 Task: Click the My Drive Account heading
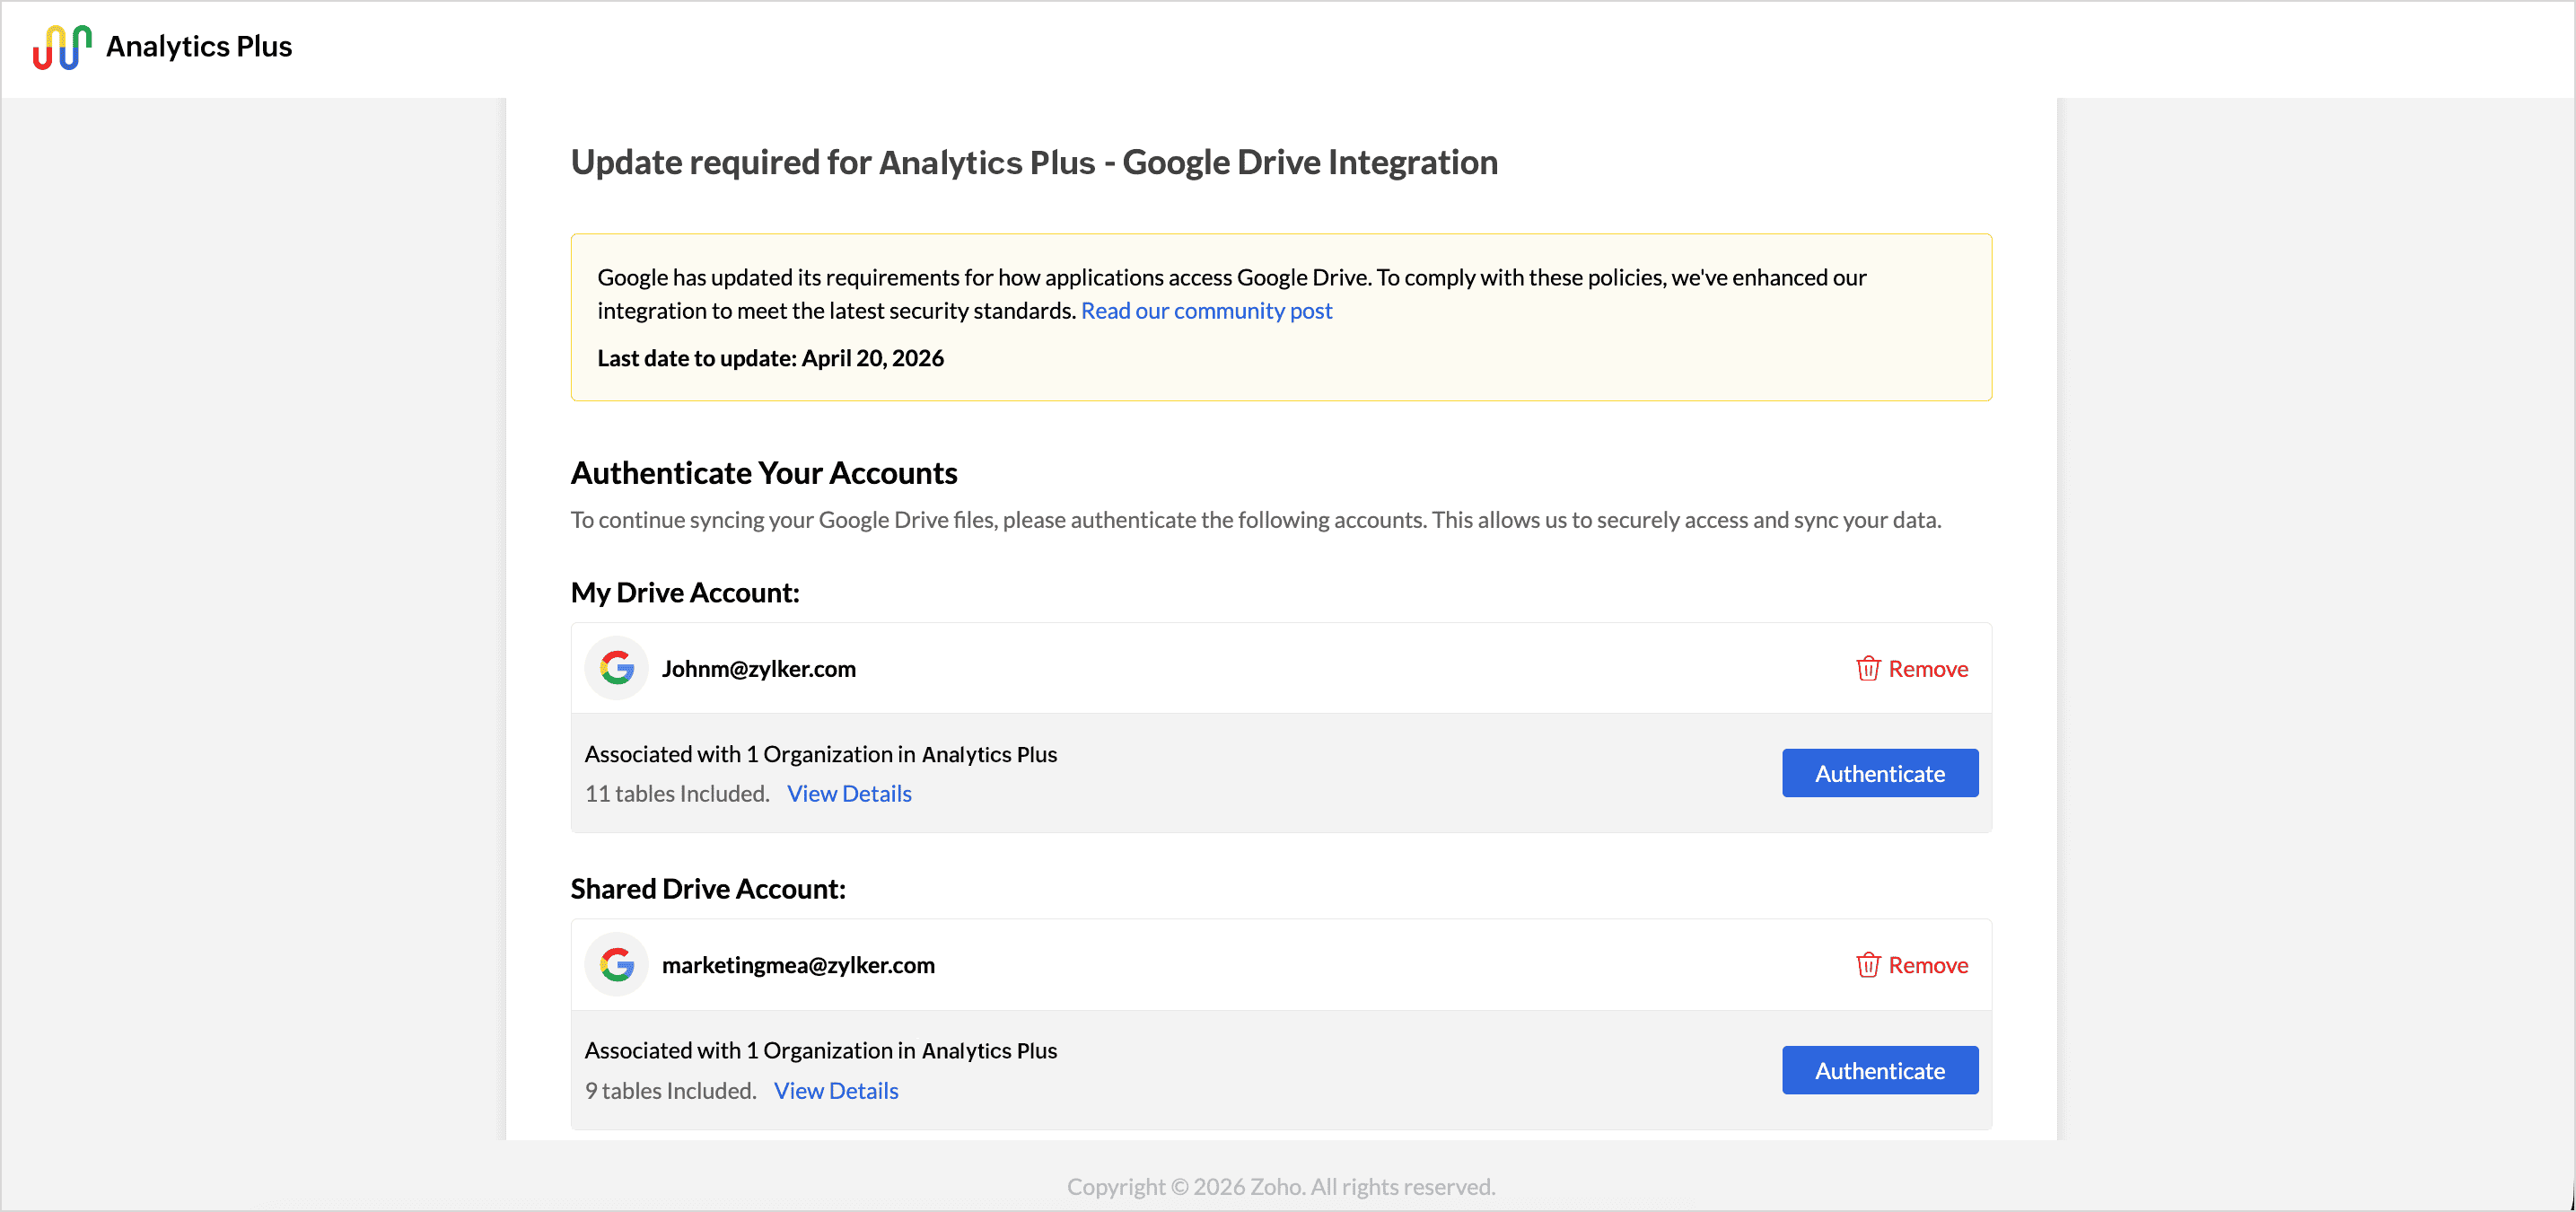tap(684, 592)
